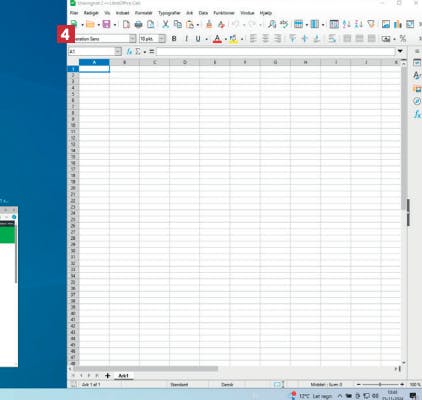422x400 pixels.
Task: Expand the font size dropdown
Action: [162, 39]
